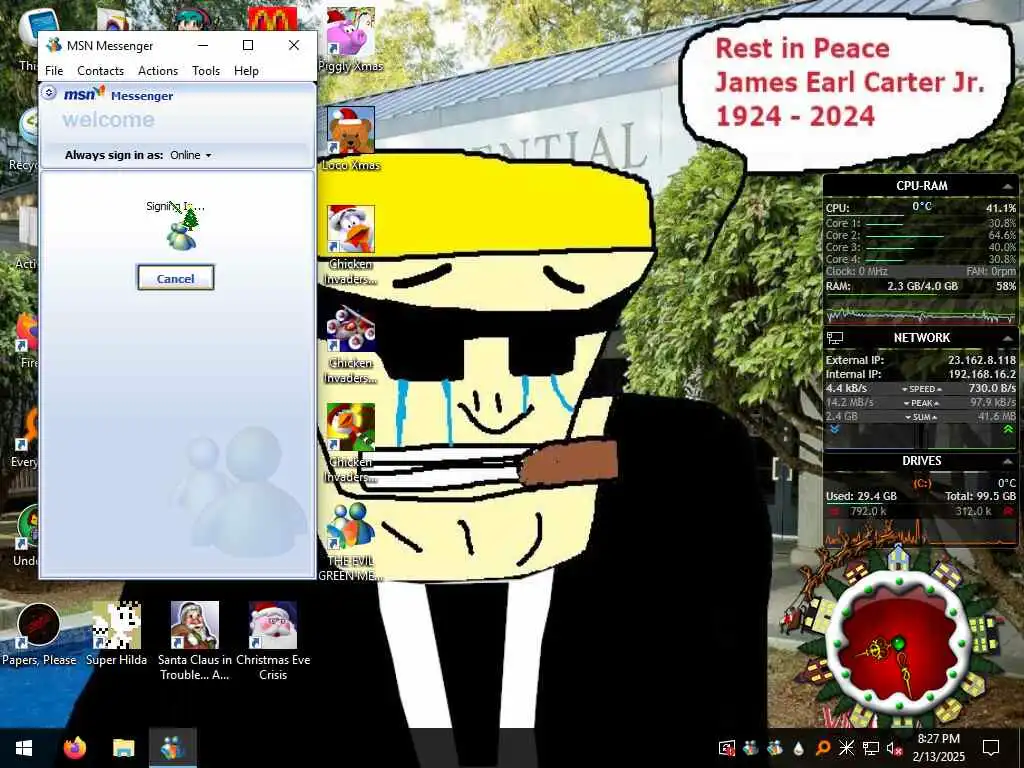This screenshot has height=768, width=1024.
Task: Click the green upload double-chevron in the network widget
Action: [1008, 429]
